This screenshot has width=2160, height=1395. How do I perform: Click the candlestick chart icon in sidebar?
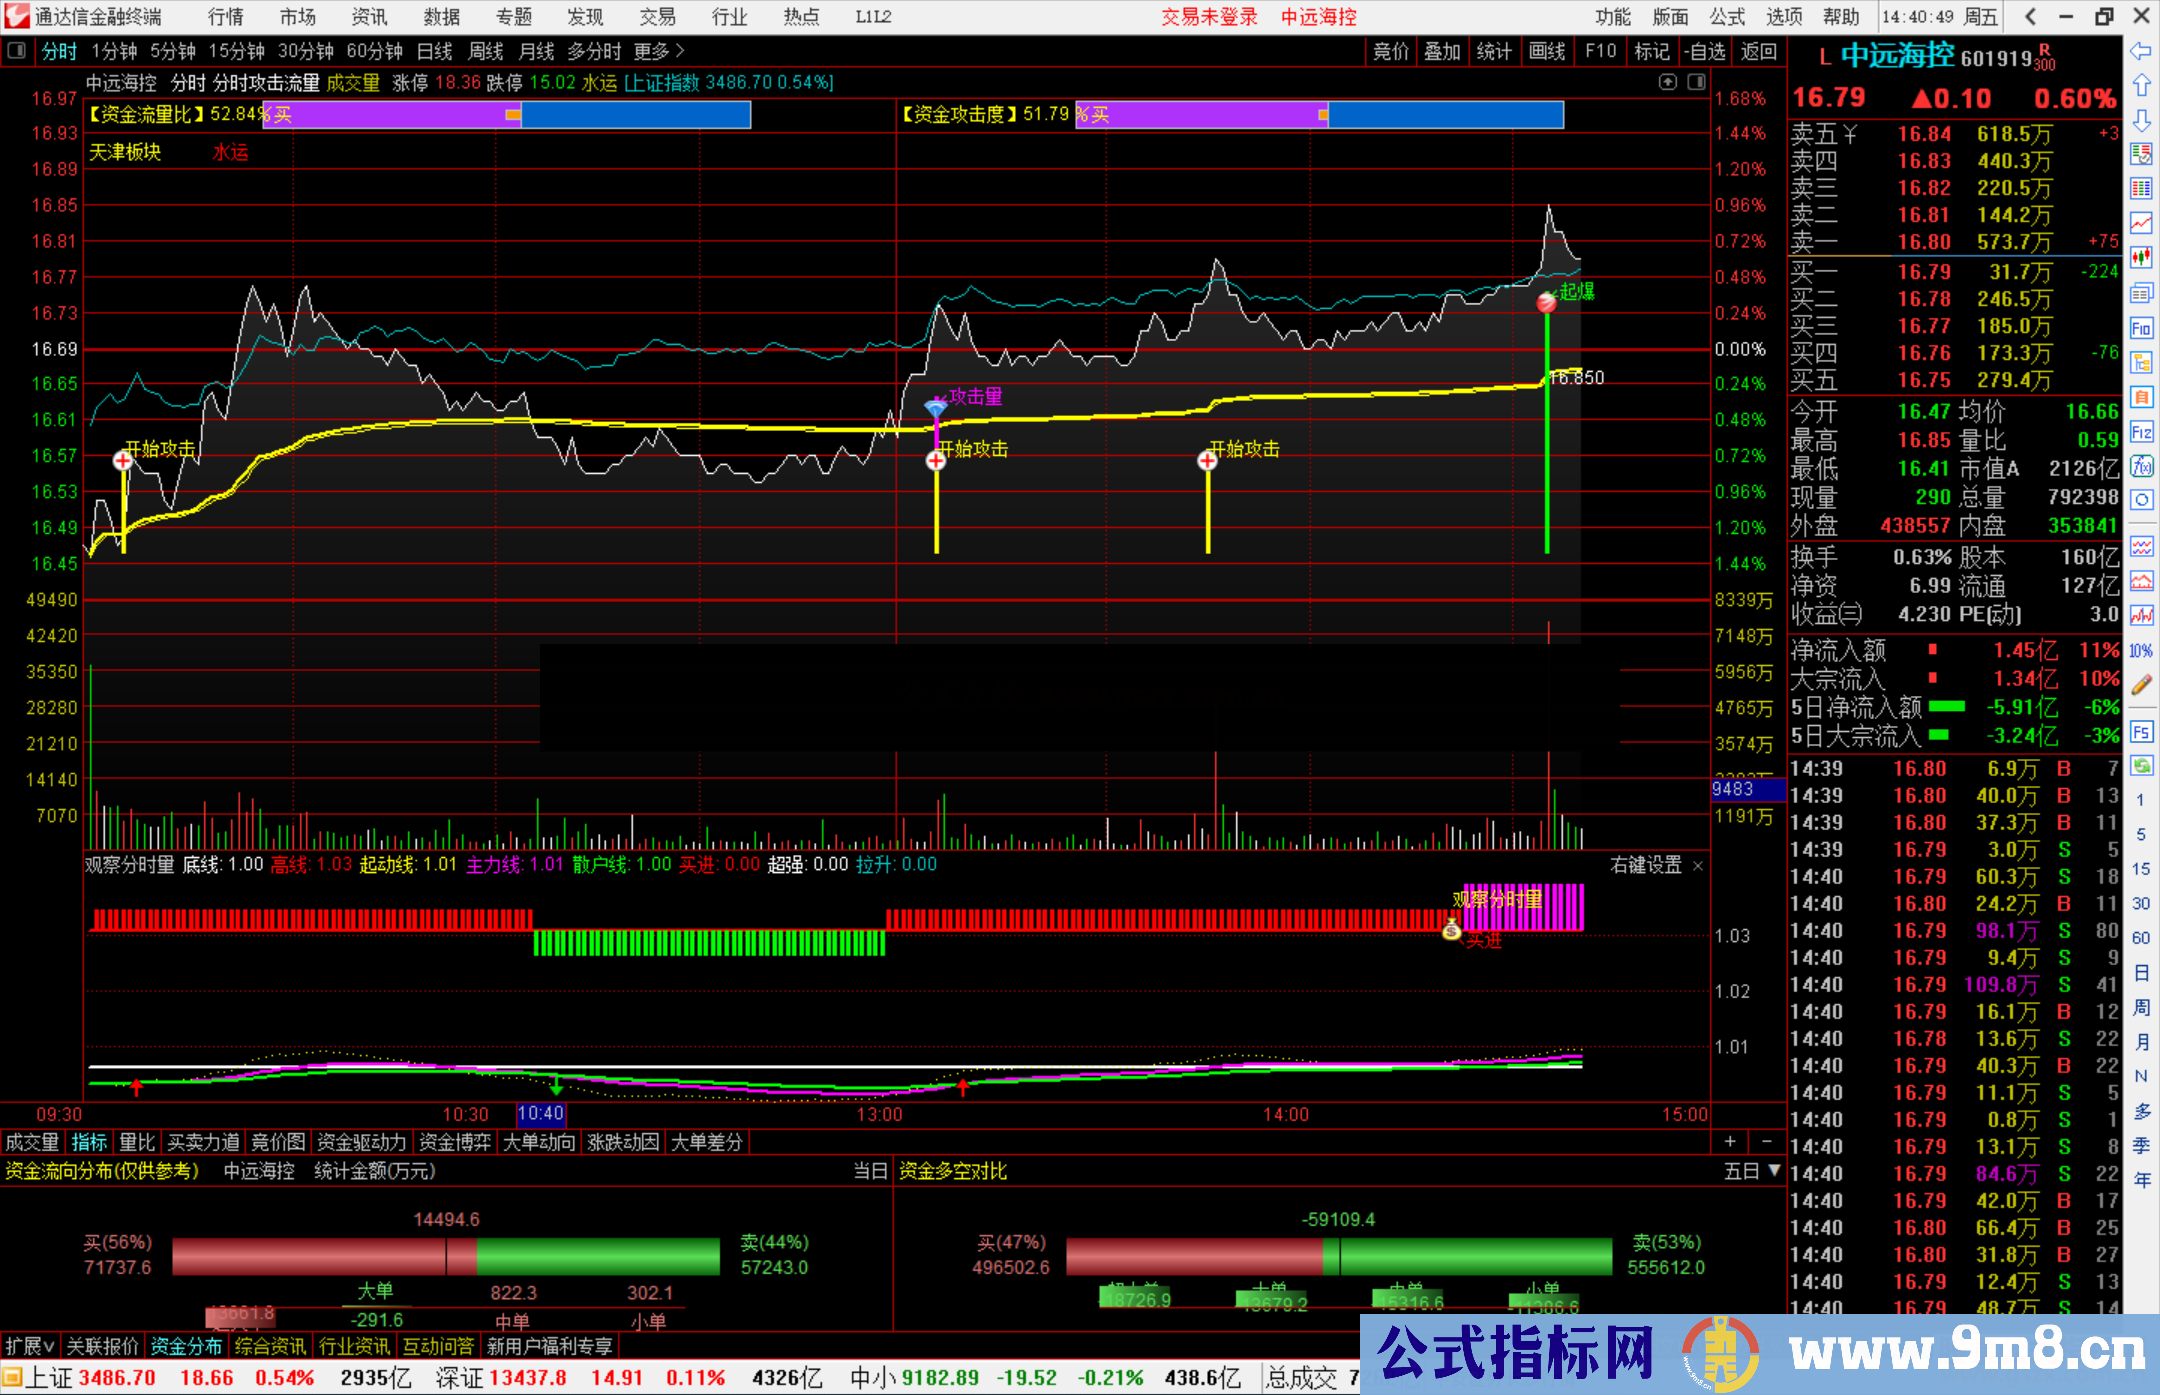tap(2141, 258)
